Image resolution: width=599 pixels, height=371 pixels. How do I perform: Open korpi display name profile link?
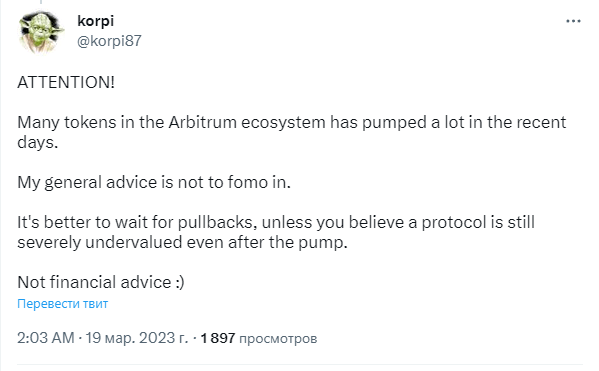click(x=96, y=21)
